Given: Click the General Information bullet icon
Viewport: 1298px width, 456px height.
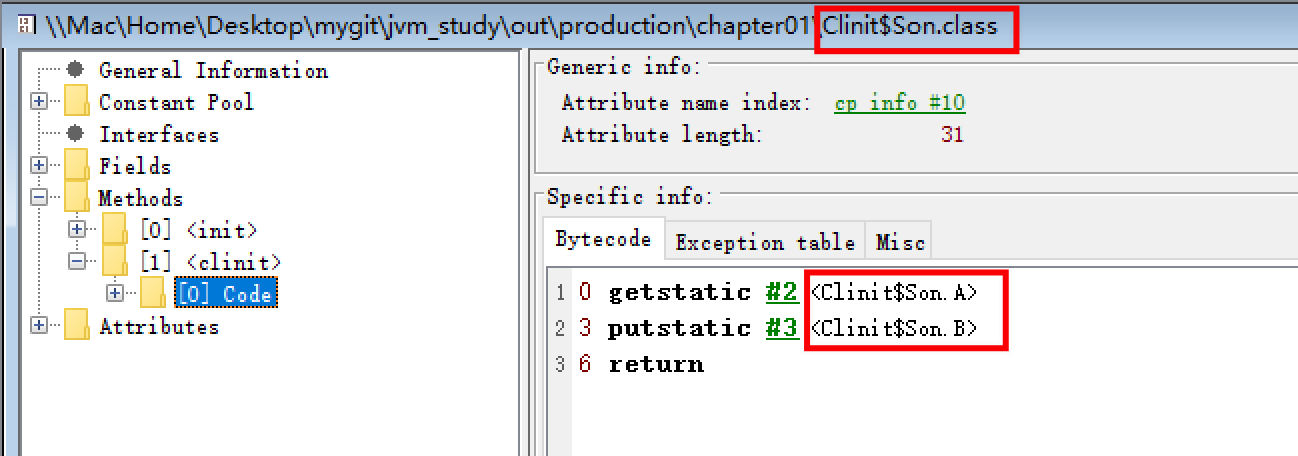Looking at the screenshot, I should 75,70.
